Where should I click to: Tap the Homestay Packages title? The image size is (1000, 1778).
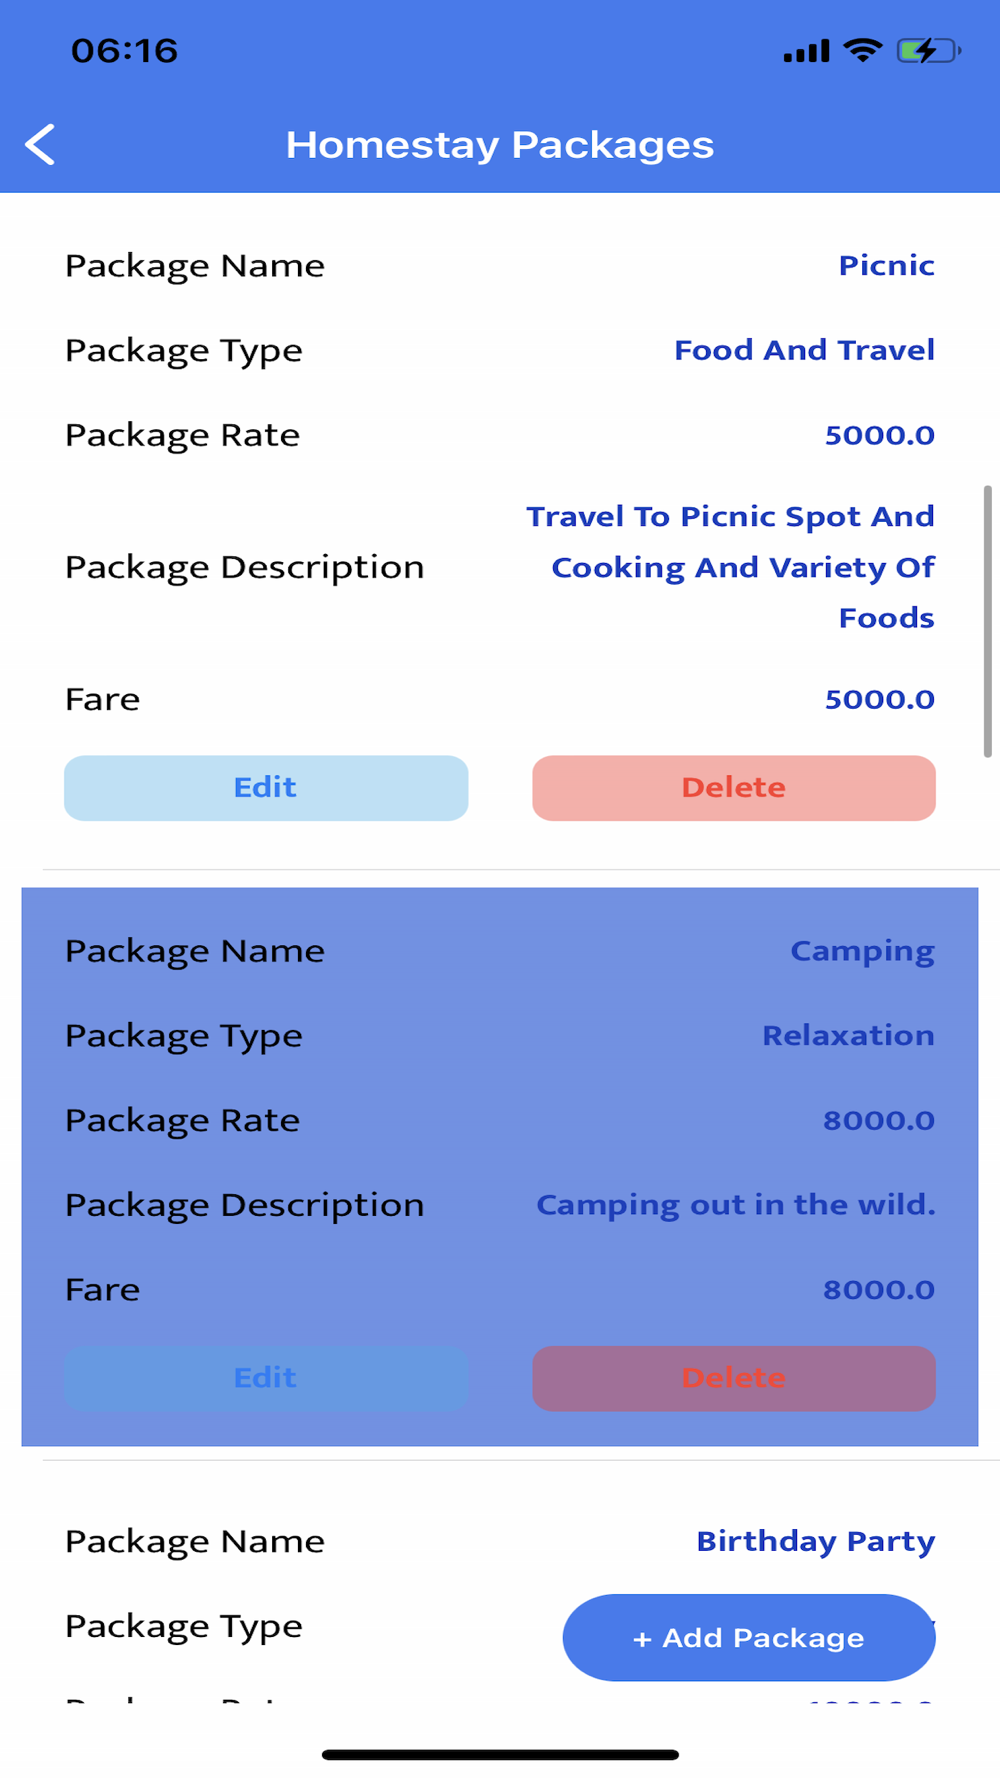[x=500, y=145]
